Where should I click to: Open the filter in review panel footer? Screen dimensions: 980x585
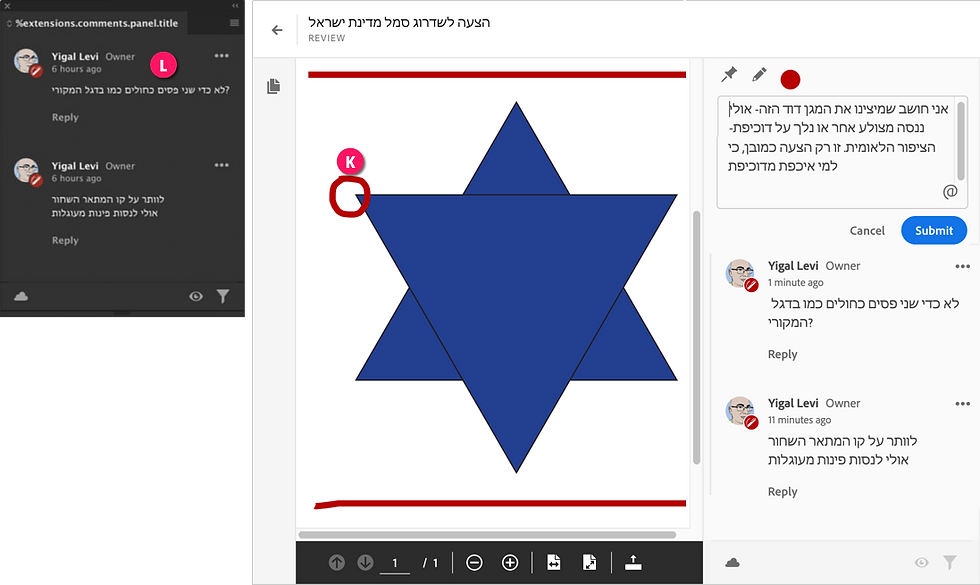[950, 562]
